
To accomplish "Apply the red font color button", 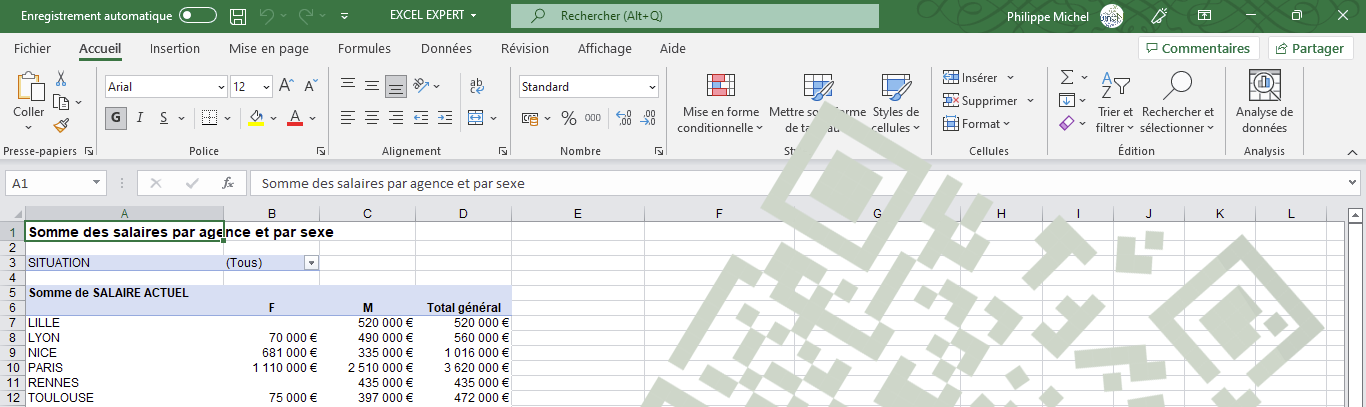I will click(x=295, y=118).
